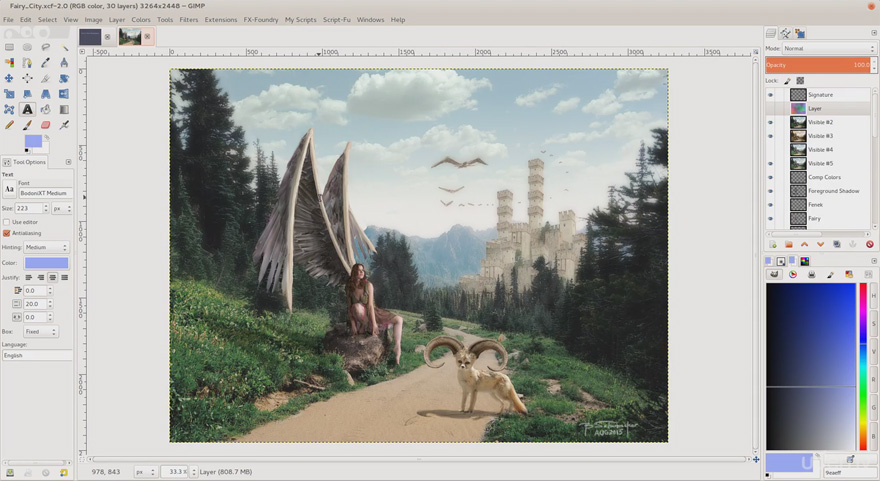
Task: Open the Box dropdown set to Fixed
Action: tap(40, 332)
